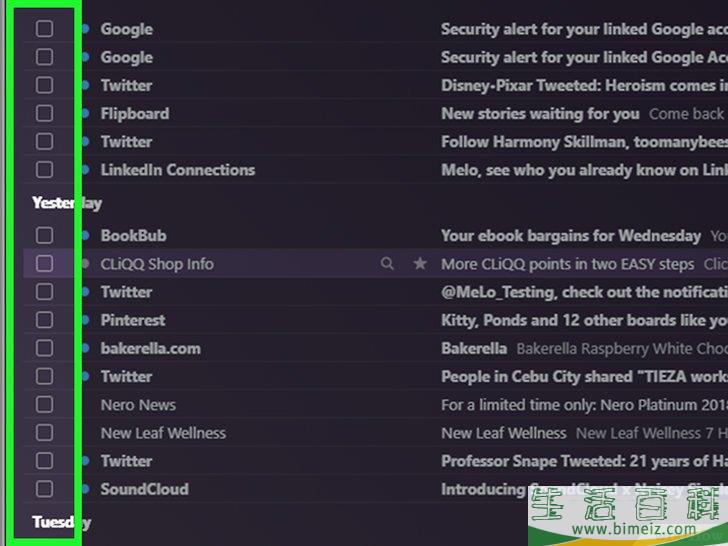This screenshot has width=728, height=546.
Task: Select the LinkedIn Connections email checkbox
Action: point(44,169)
